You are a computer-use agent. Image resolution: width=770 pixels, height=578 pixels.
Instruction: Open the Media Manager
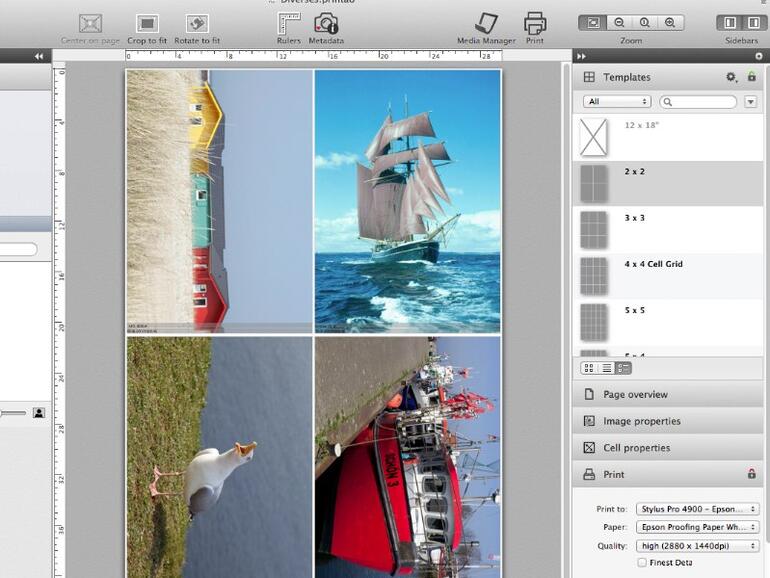486,24
